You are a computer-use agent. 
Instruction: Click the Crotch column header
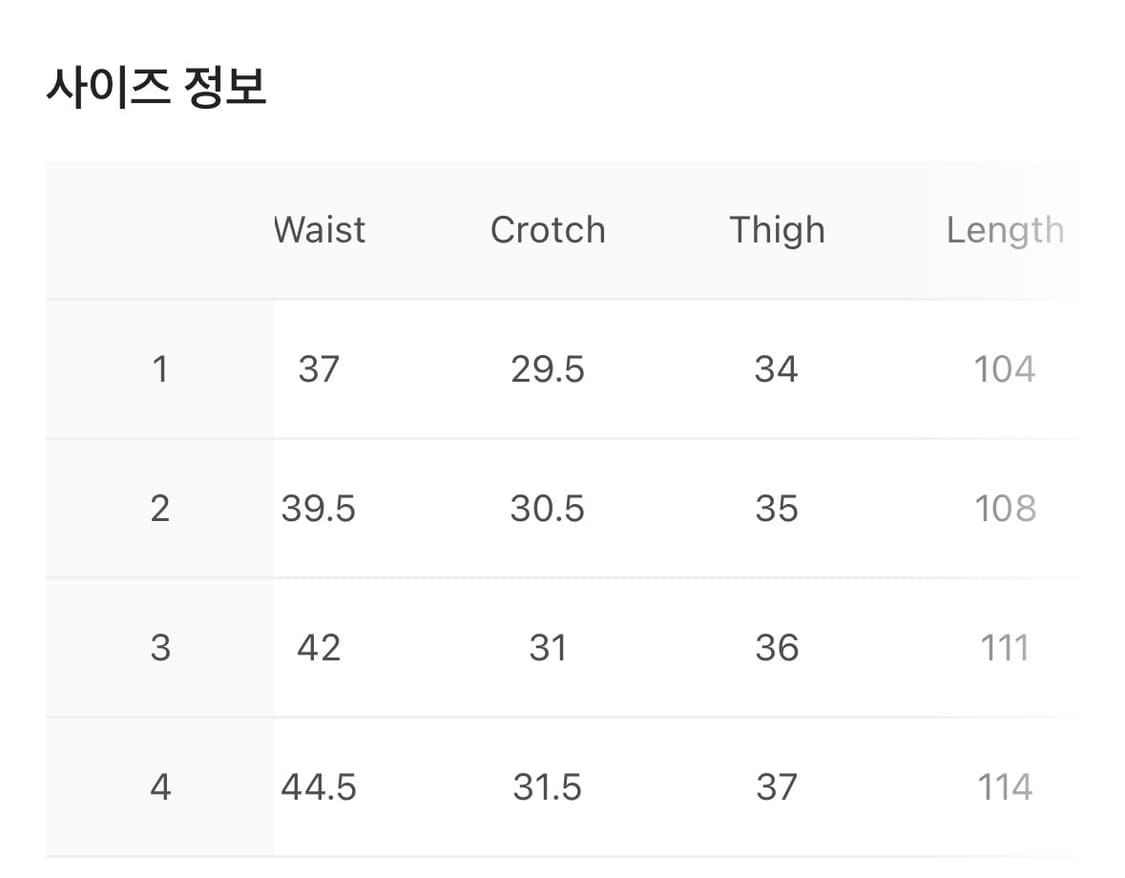coord(547,230)
